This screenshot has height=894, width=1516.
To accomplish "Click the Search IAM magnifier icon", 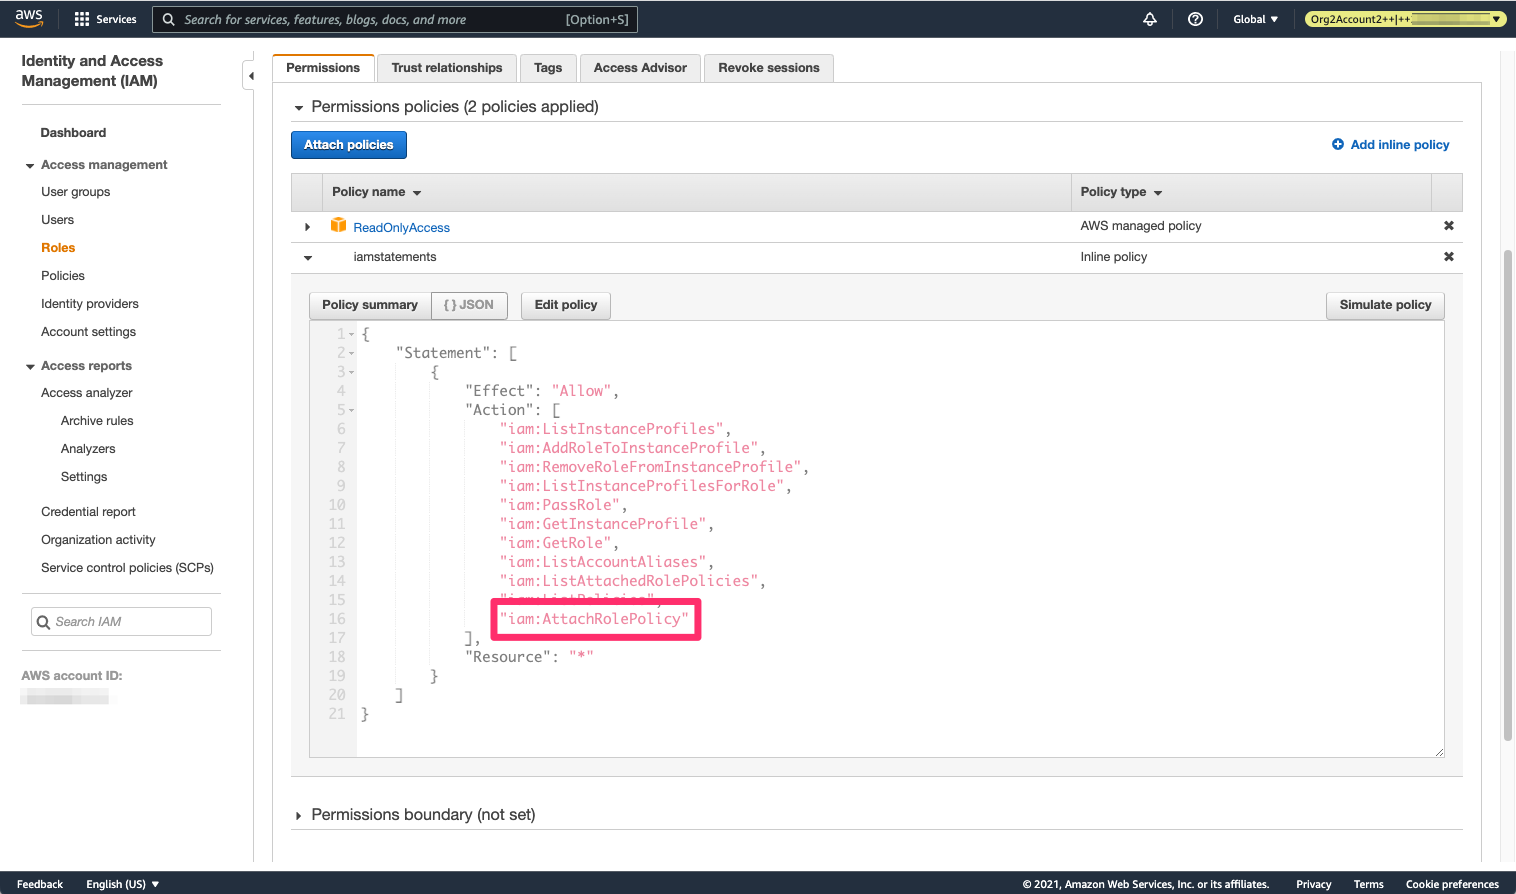I will pos(43,622).
